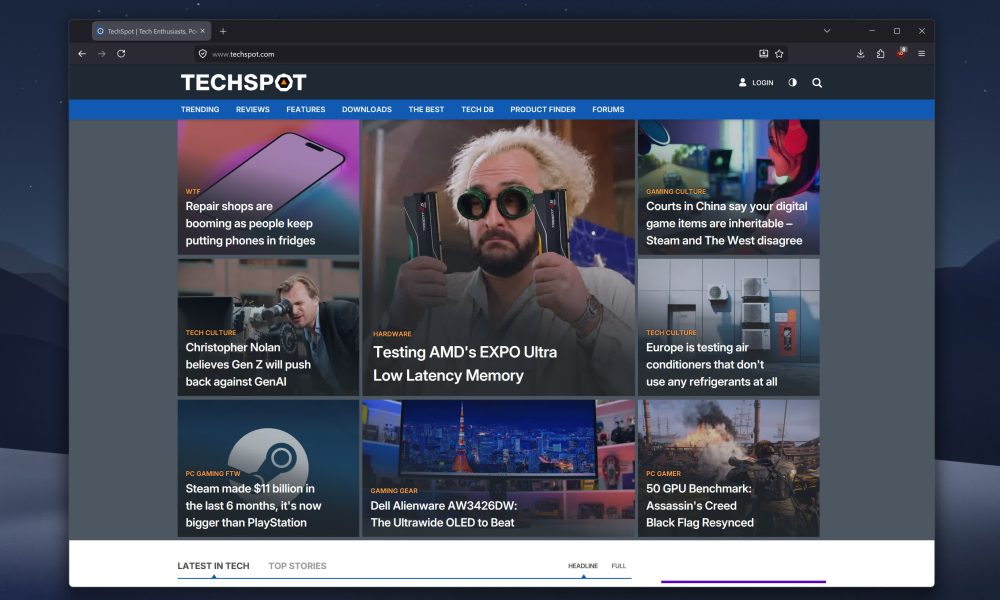The height and width of the screenshot is (600, 1000).
Task: Switch to the TOP STORIES tab
Action: (297, 566)
